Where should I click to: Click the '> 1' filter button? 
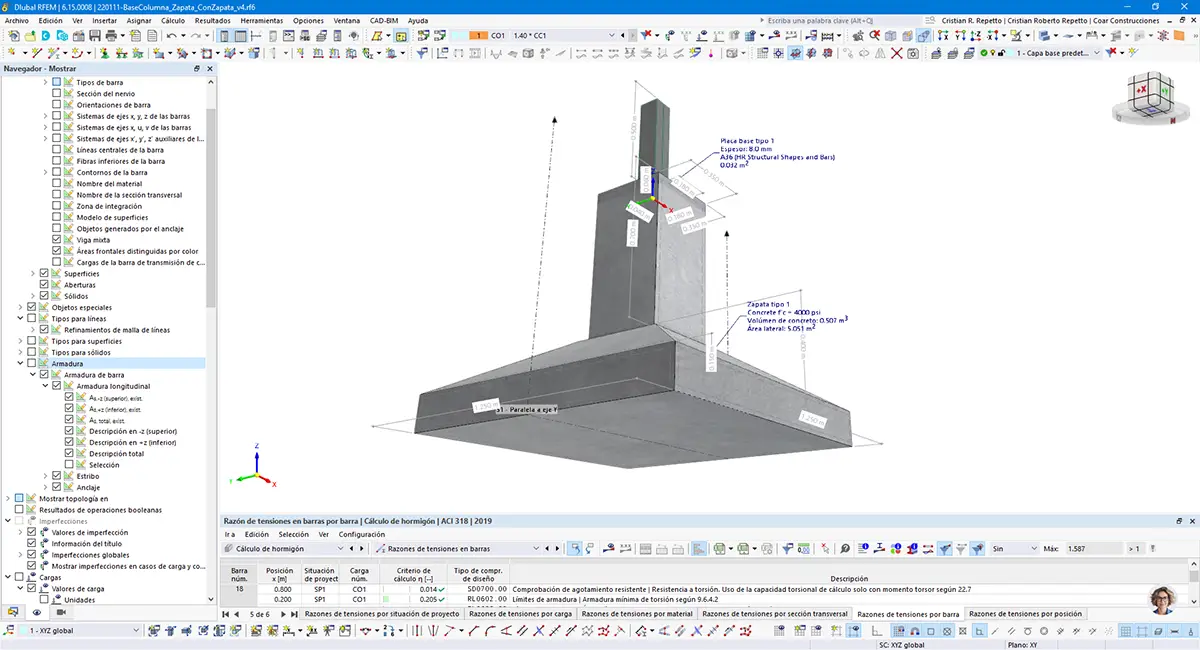[x=1134, y=549]
